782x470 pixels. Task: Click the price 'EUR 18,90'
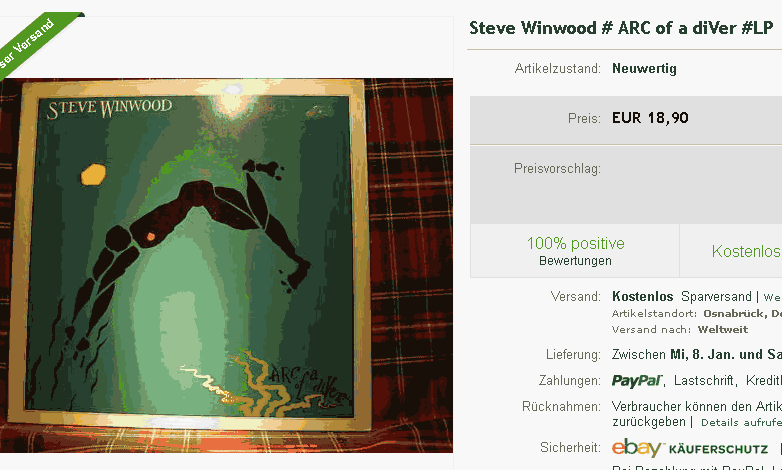click(x=650, y=118)
